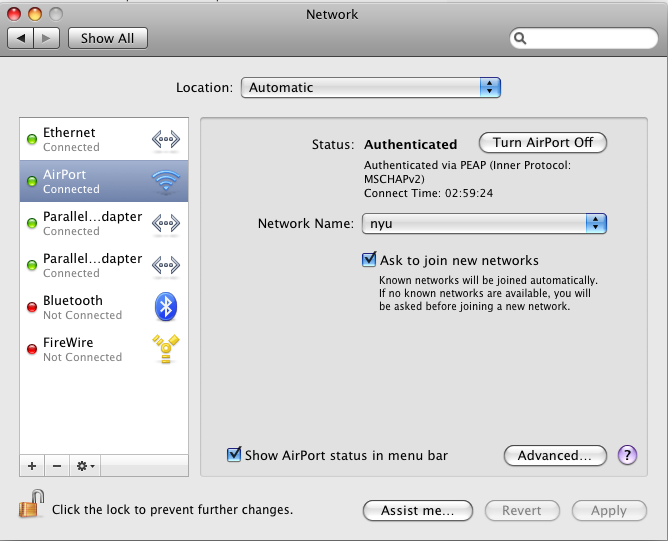The width and height of the screenshot is (668, 541).
Task: Open the Network Name dropdown showing nyu
Action: 484,224
